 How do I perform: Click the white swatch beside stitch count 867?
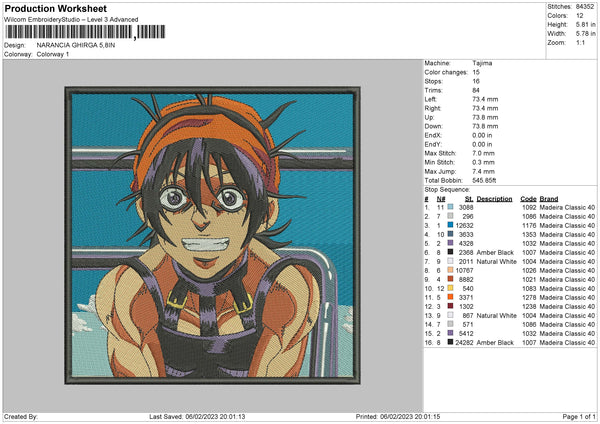click(x=450, y=315)
